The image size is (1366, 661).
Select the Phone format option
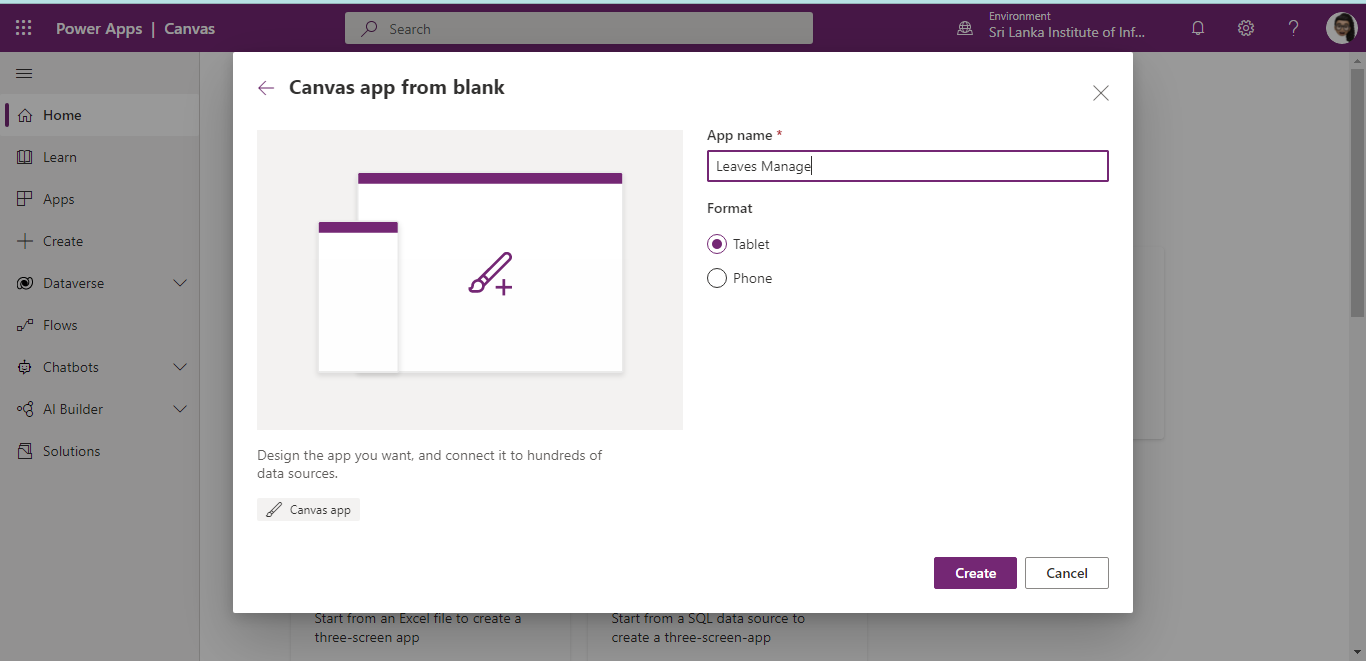[x=717, y=278]
